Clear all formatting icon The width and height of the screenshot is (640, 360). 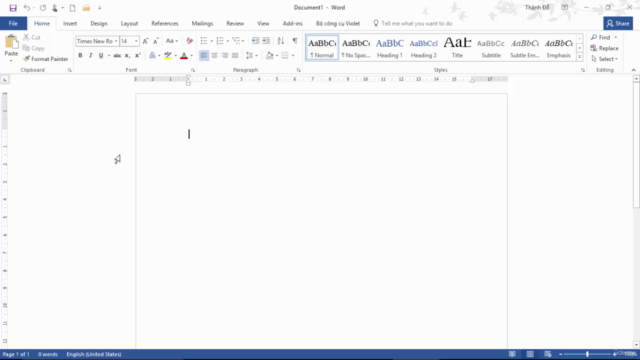coord(189,41)
